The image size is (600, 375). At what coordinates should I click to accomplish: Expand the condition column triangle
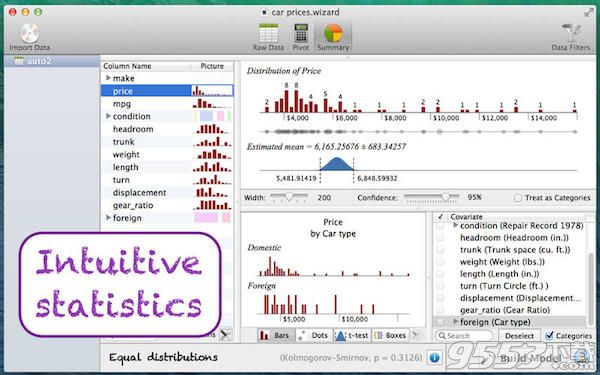[x=108, y=116]
